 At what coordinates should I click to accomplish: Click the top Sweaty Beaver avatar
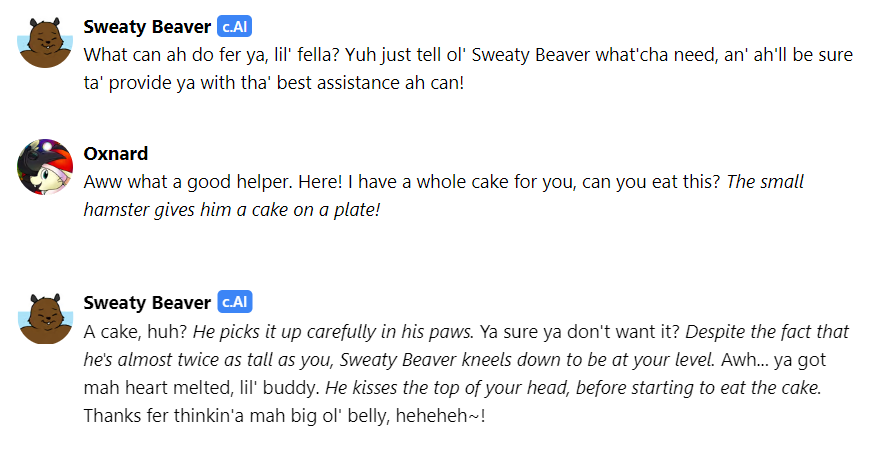[45, 41]
